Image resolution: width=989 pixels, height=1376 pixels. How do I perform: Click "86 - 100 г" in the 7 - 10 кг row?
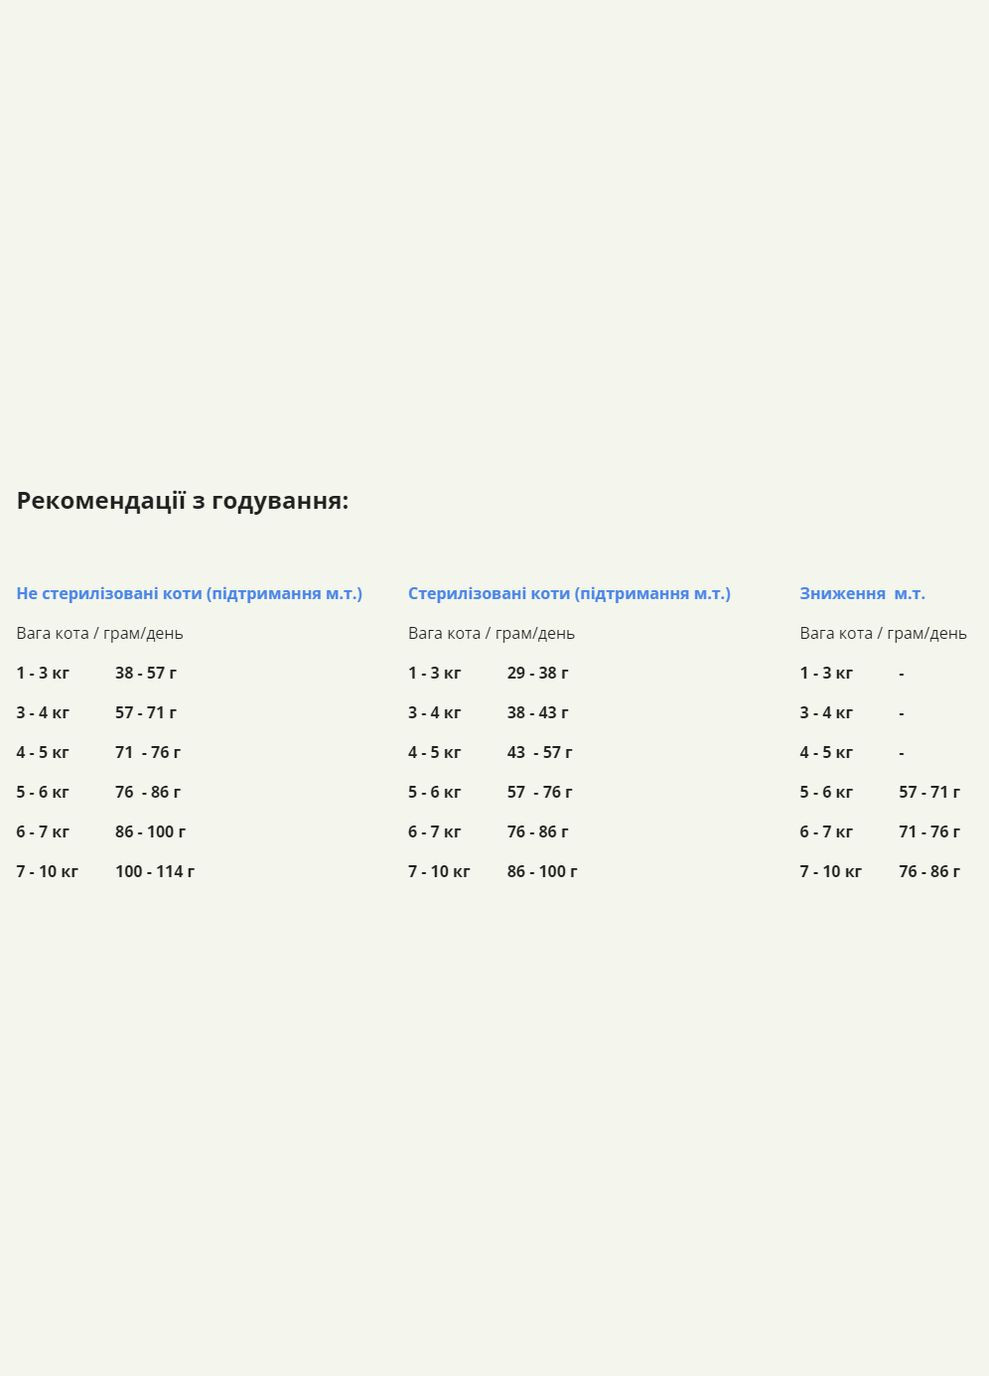tap(542, 871)
